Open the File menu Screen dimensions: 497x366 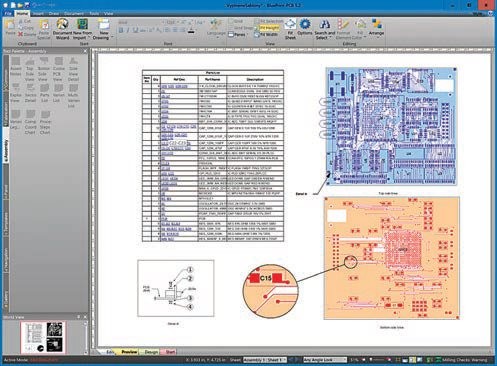coord(8,14)
